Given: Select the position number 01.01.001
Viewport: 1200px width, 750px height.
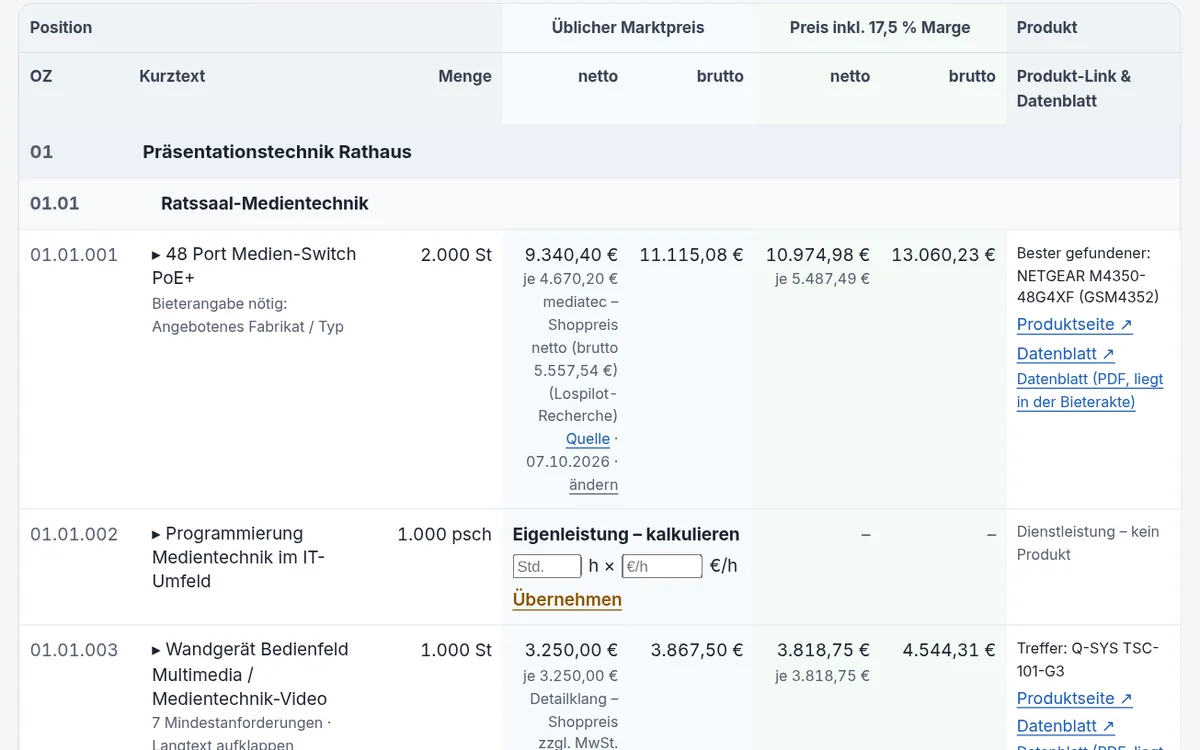Looking at the screenshot, I should coord(74,255).
